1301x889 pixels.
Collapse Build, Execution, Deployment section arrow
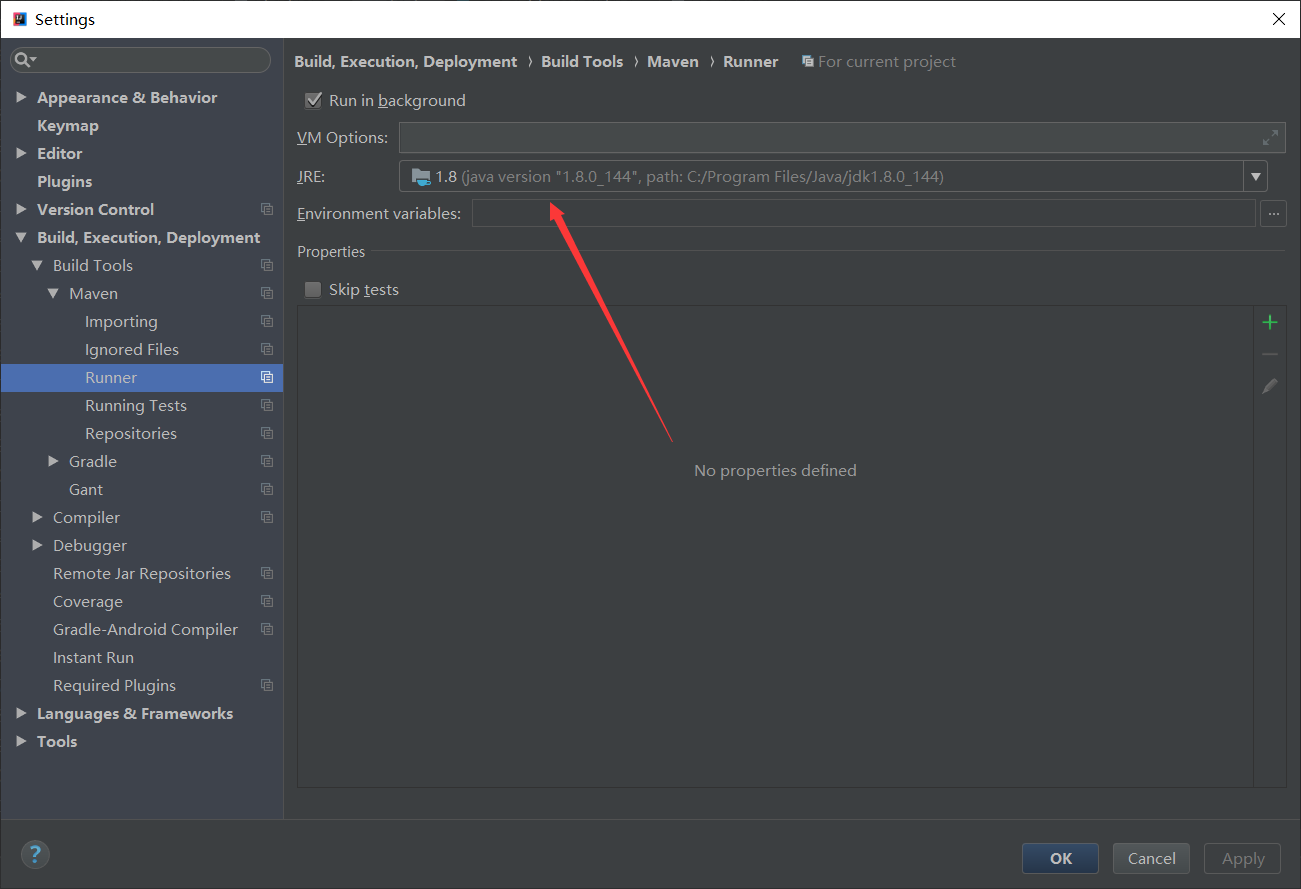pyautogui.click(x=21, y=237)
